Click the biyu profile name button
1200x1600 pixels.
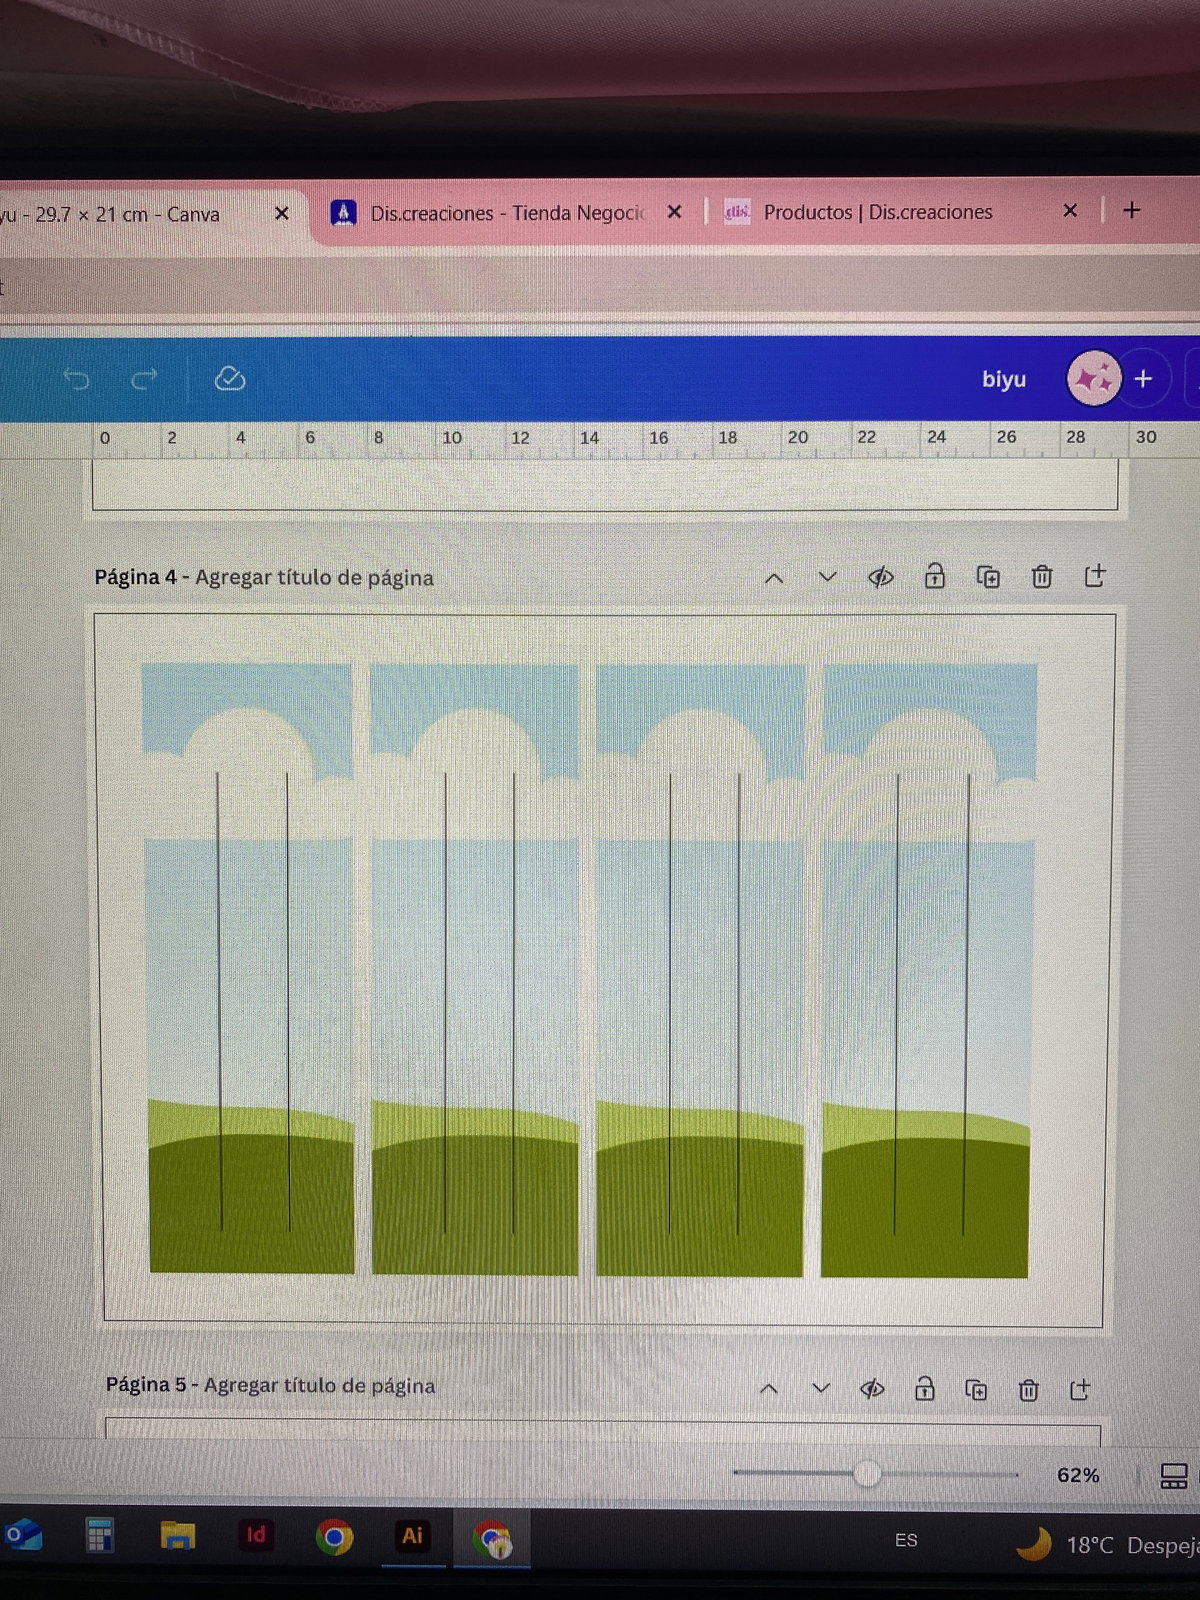1004,379
